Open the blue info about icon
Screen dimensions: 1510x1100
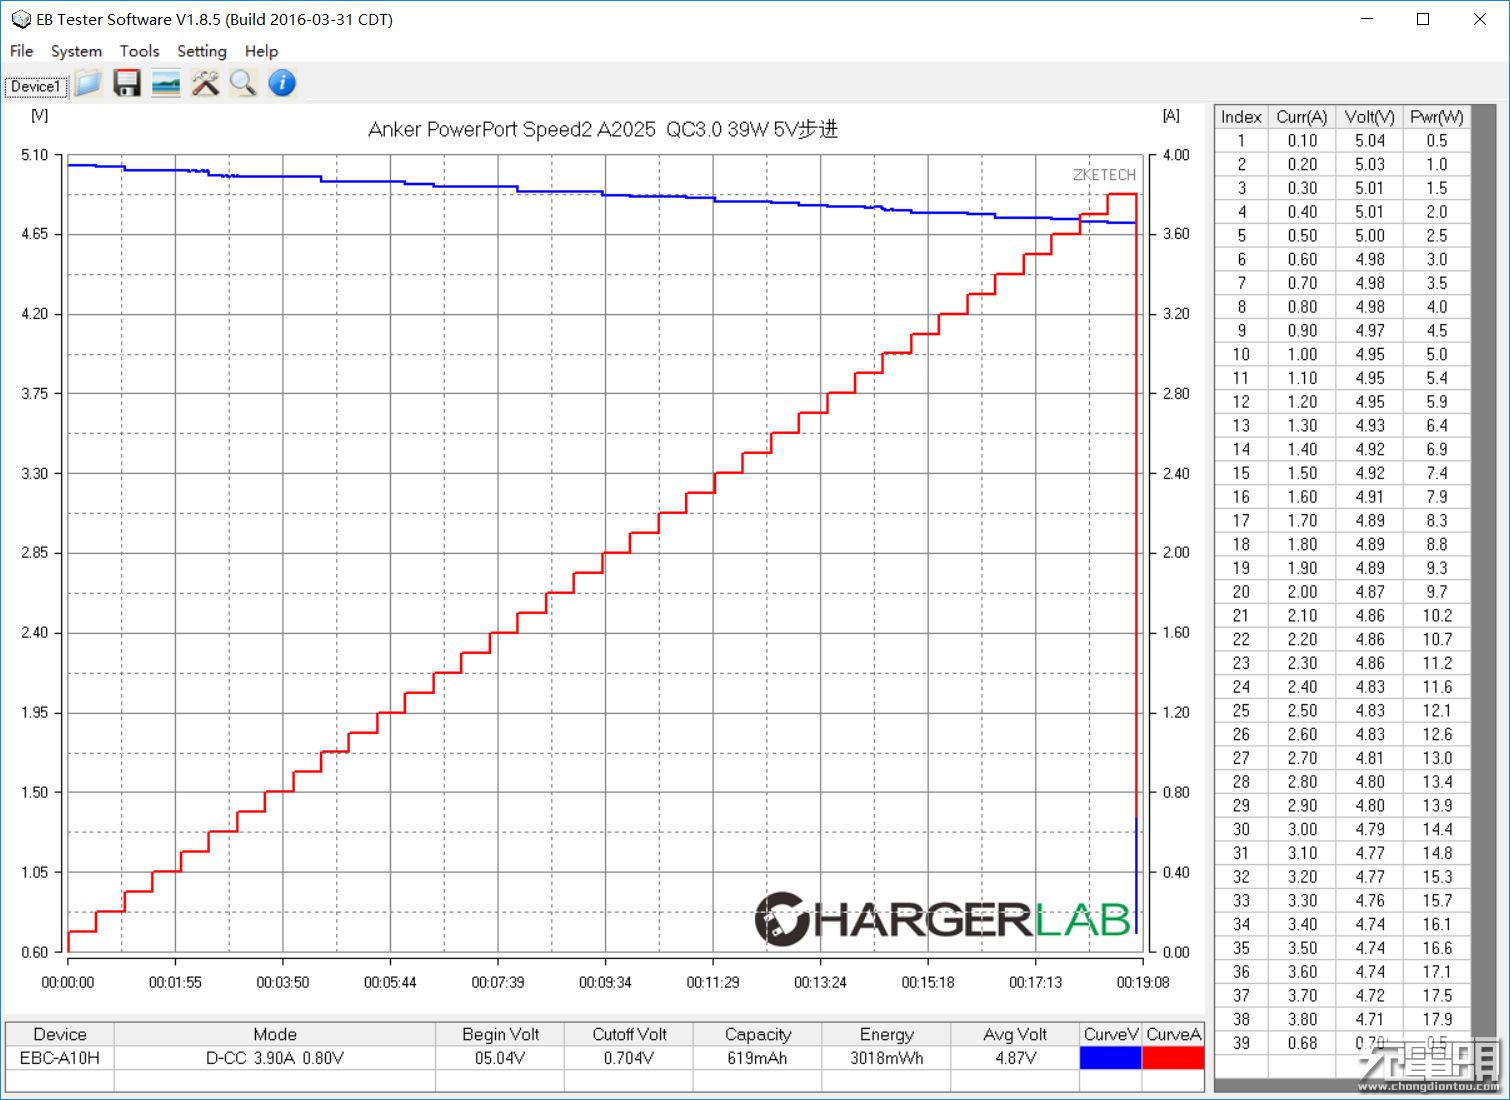point(282,83)
